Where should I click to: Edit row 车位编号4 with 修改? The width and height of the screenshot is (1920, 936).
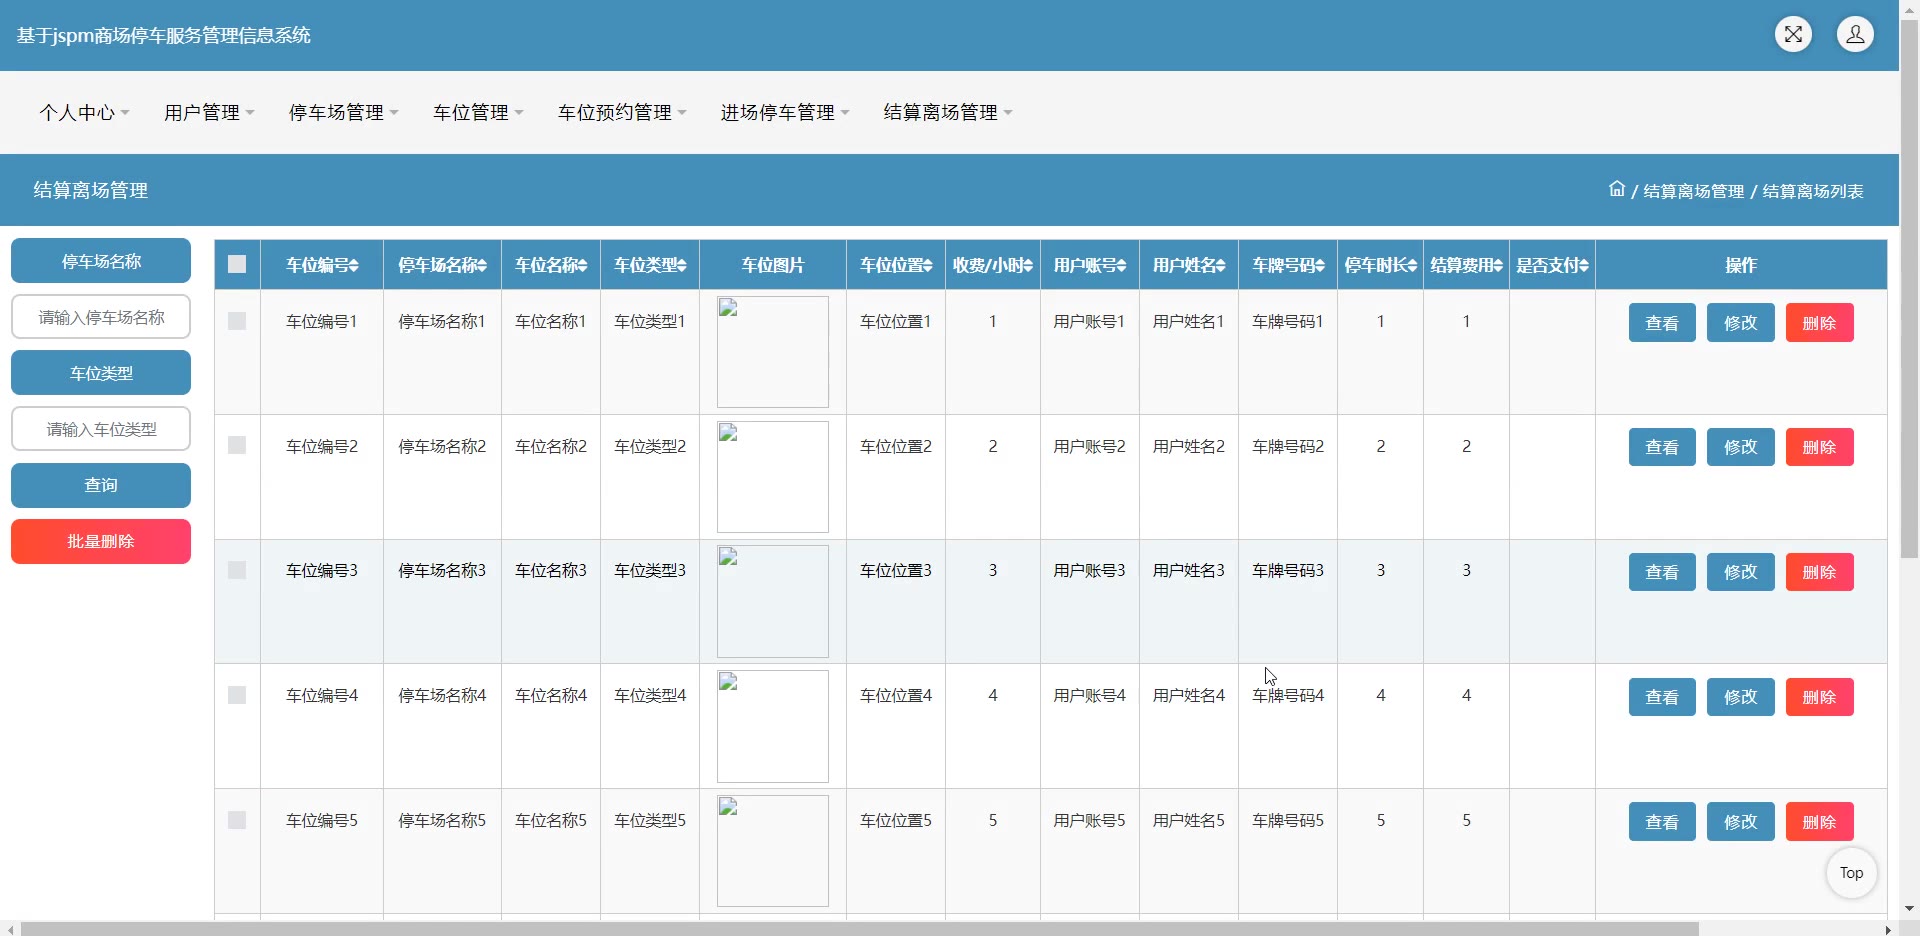pos(1741,697)
